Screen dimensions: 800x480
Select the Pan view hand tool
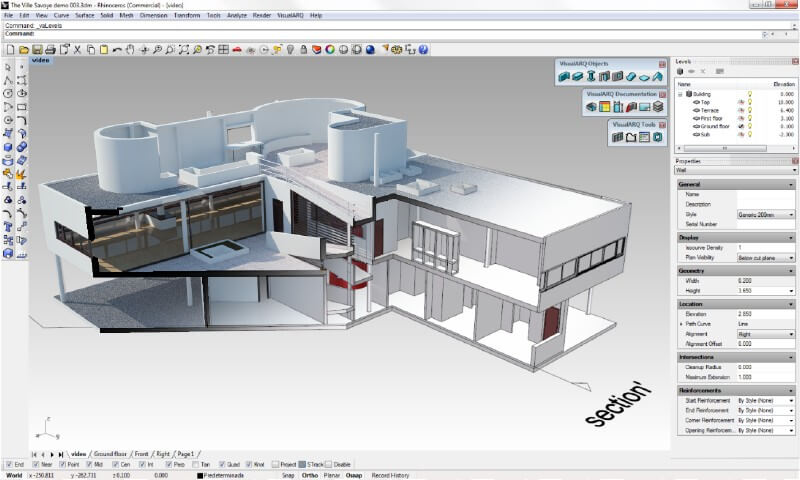tap(131, 48)
